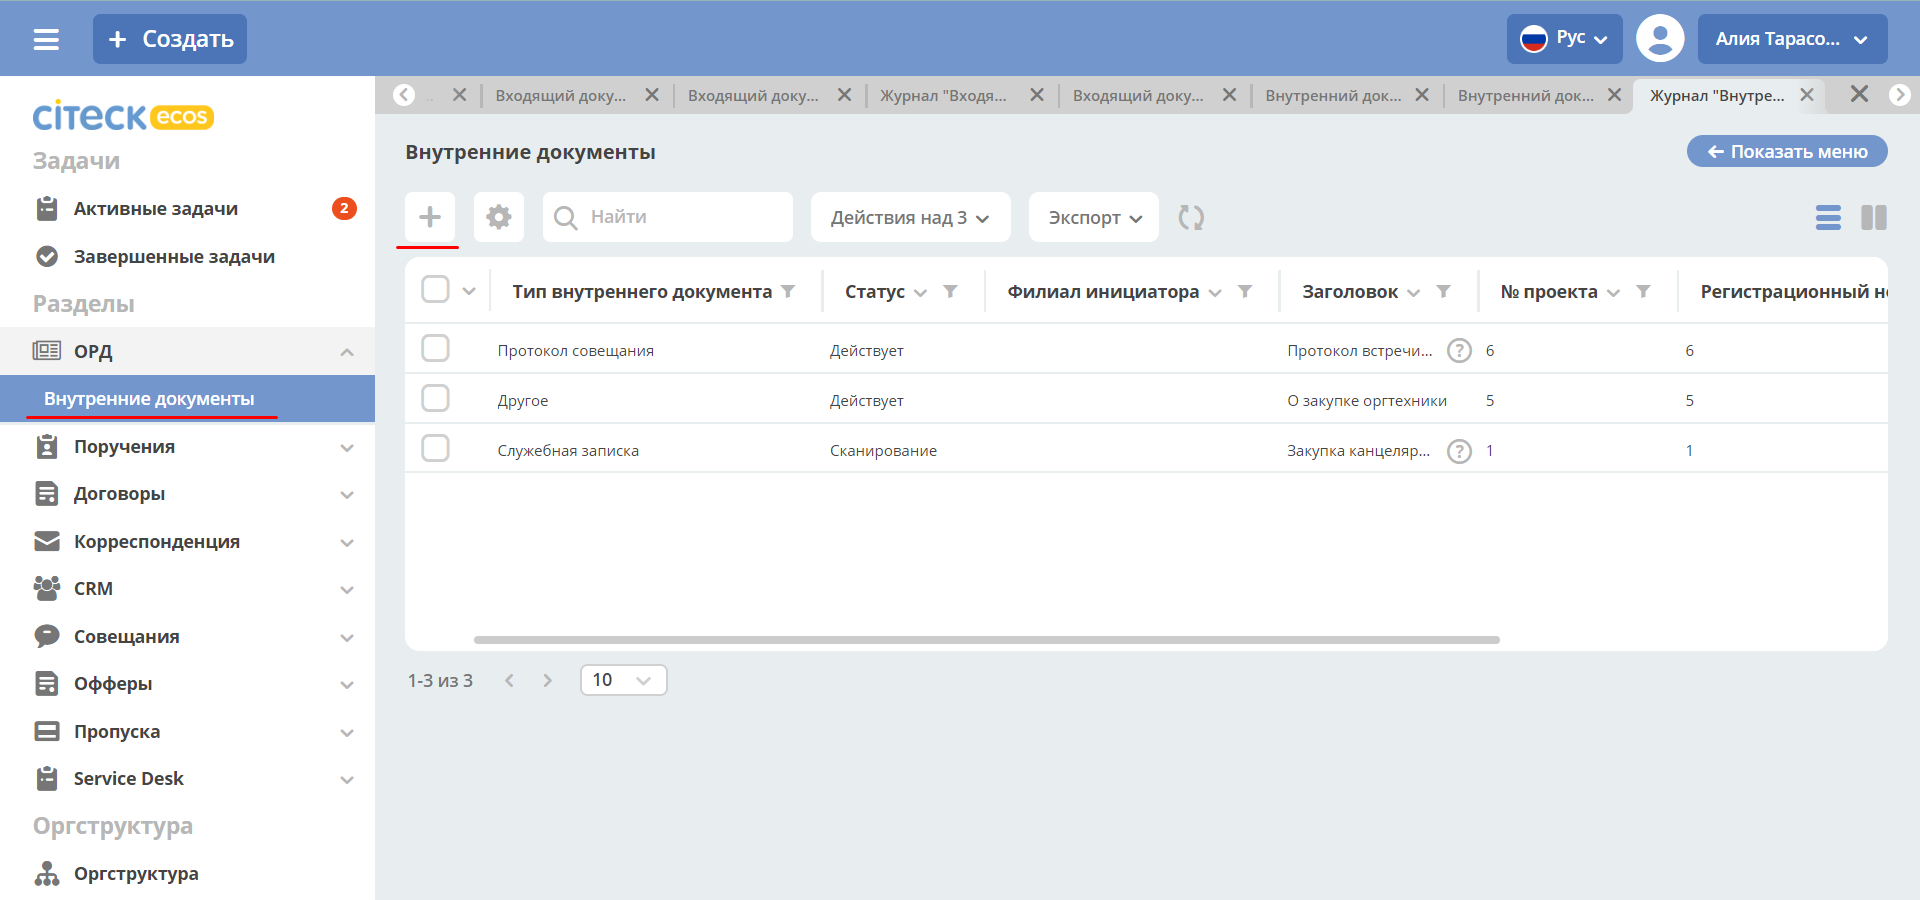
Task: Show help for Протокол встречи title
Action: point(1460,351)
